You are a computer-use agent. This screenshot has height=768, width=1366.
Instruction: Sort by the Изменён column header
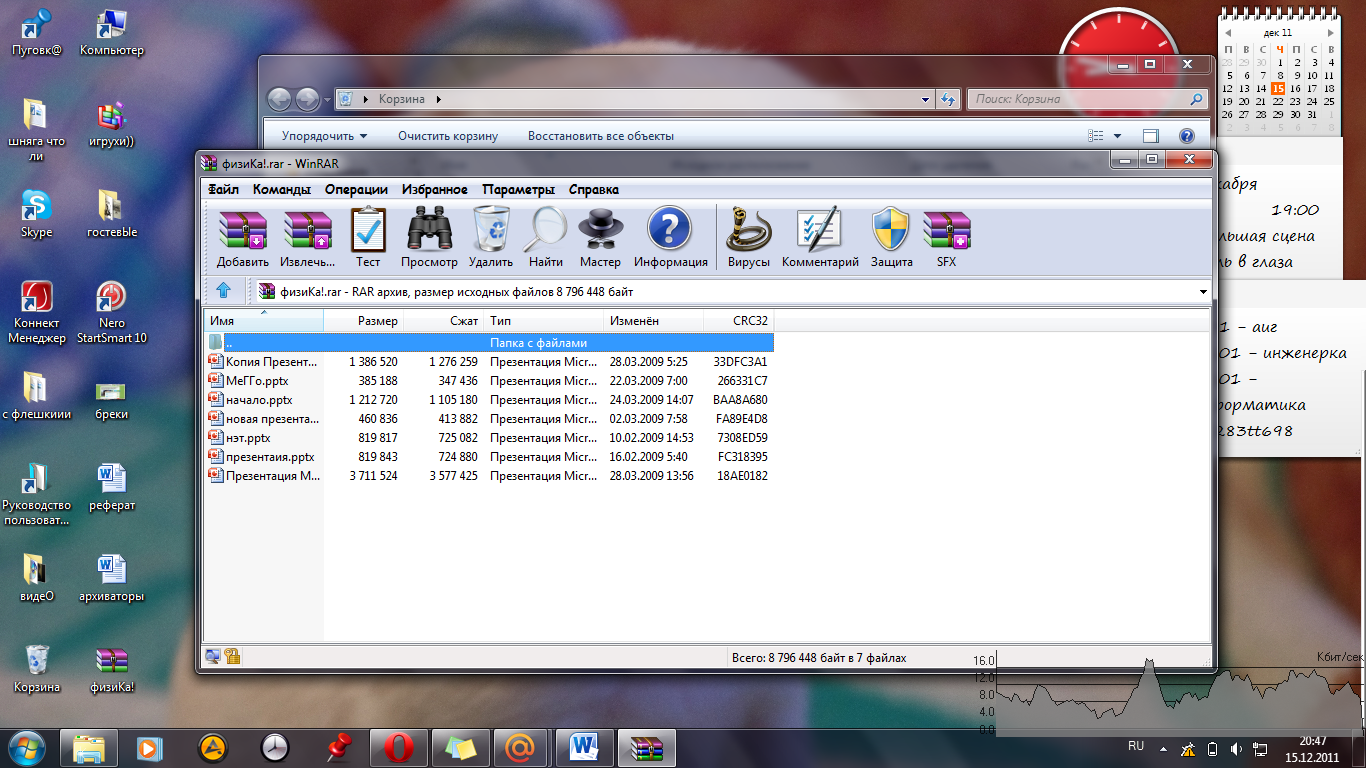654,321
